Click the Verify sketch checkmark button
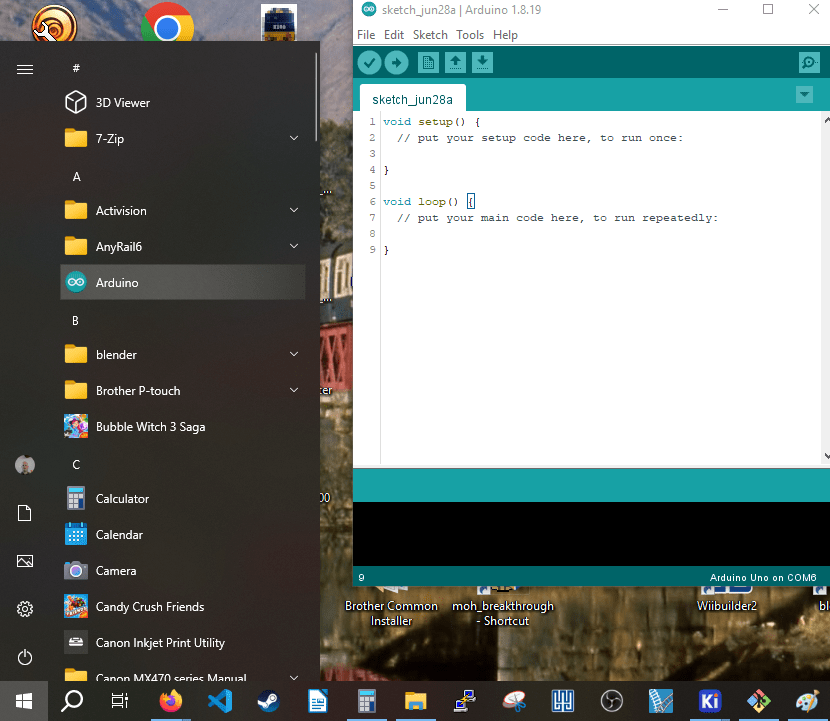The width and height of the screenshot is (830, 721). [370, 63]
